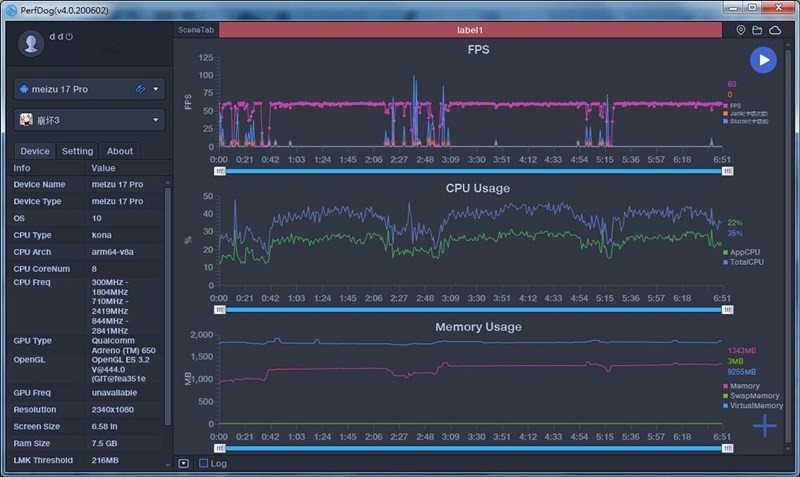800x477 pixels.
Task: Expand the bottom-left log panel arrow
Action: (183, 463)
